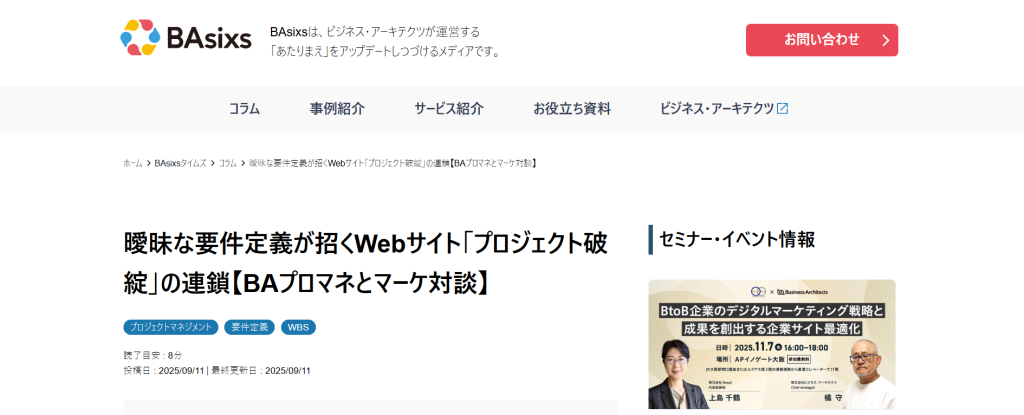Select お役立ち資料 in the navigation bar

[x=571, y=108]
